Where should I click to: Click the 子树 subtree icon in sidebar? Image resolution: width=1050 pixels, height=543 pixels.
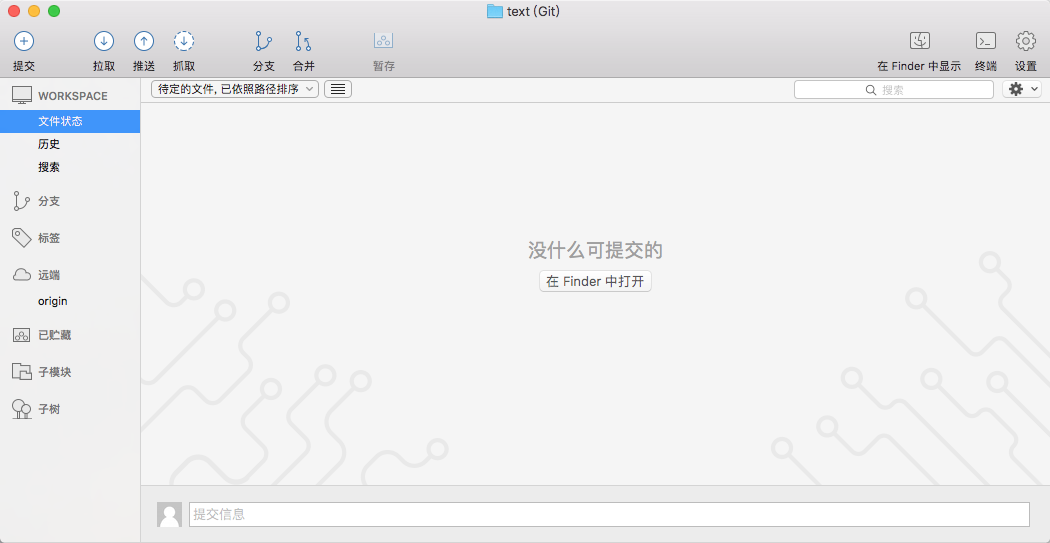coord(21,409)
